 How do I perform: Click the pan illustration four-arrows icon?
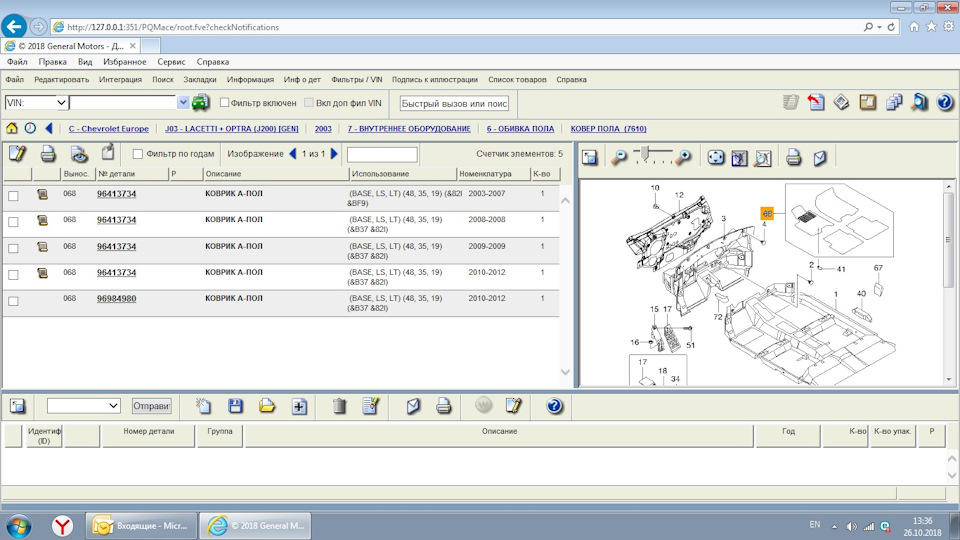715,158
